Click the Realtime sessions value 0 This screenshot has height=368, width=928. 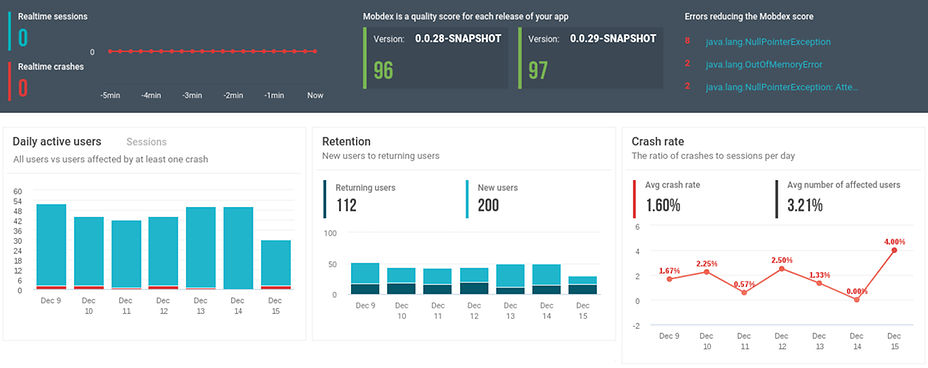pyautogui.click(x=22, y=38)
